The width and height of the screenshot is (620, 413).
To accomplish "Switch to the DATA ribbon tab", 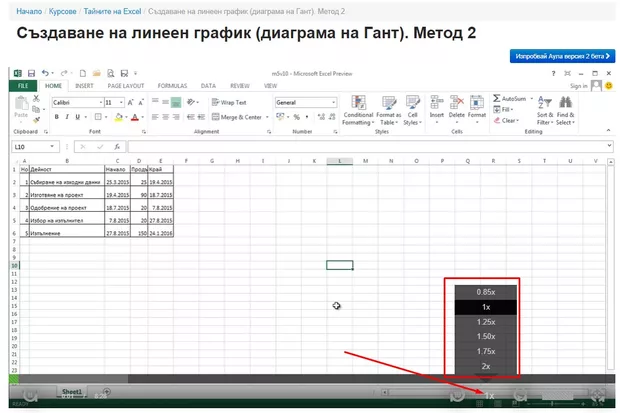I will [x=208, y=86].
